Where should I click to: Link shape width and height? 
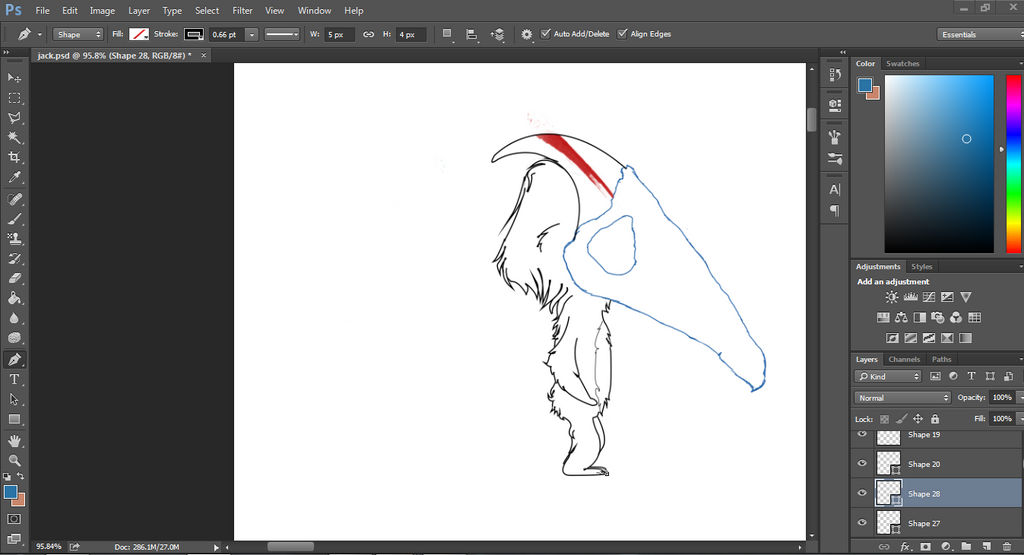tap(368, 34)
